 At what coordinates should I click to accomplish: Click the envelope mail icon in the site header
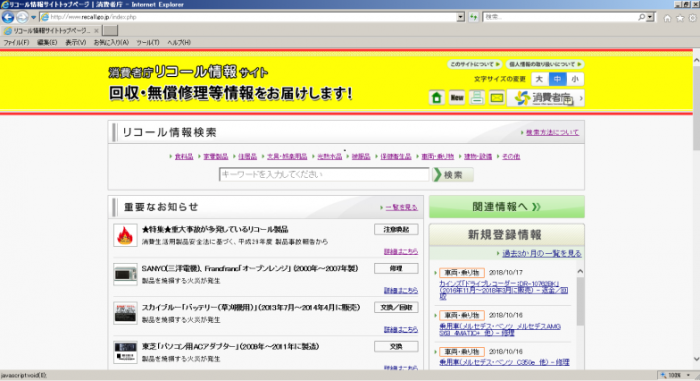click(x=497, y=97)
